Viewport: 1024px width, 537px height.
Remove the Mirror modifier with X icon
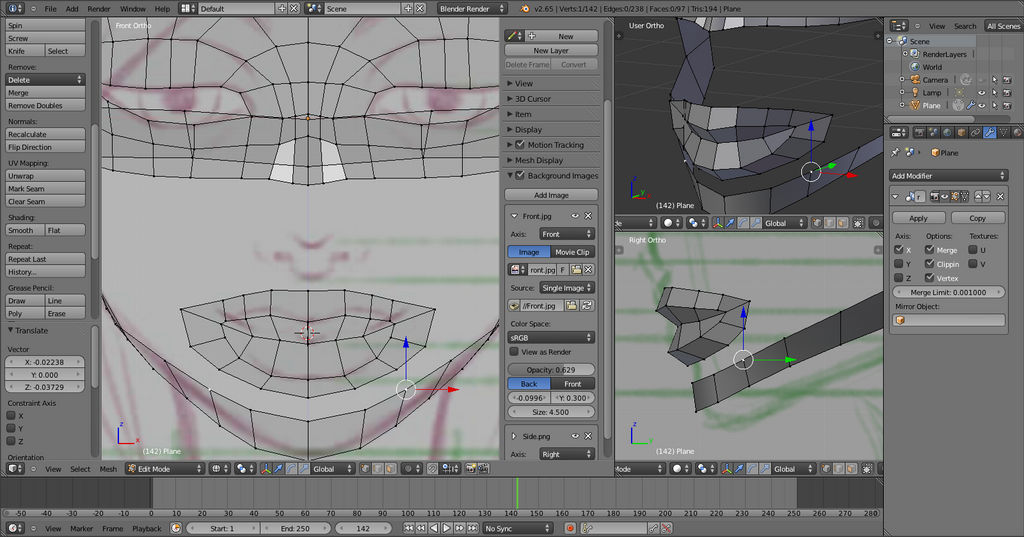1001,196
